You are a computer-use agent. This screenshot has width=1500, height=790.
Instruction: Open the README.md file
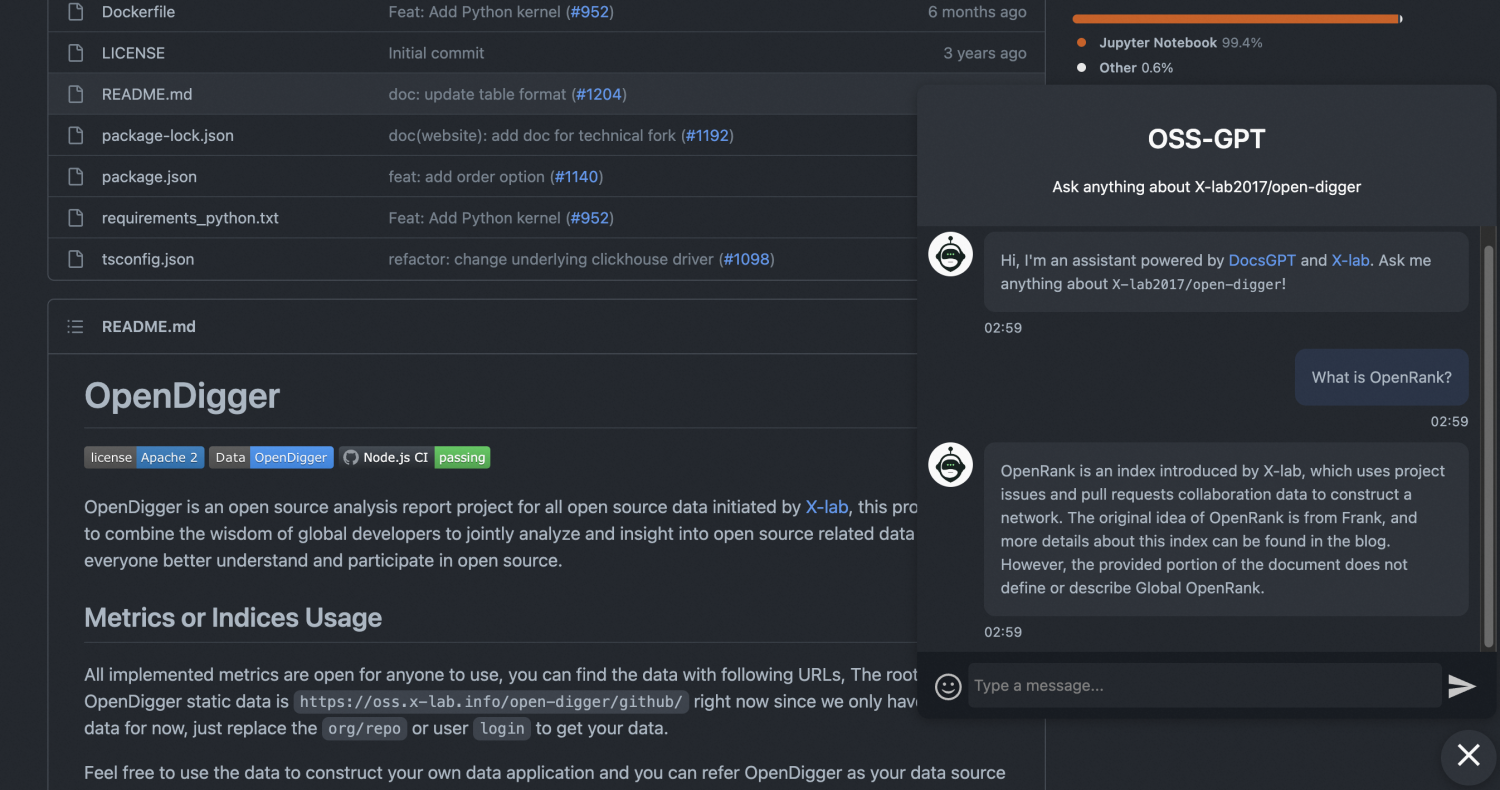(x=147, y=94)
